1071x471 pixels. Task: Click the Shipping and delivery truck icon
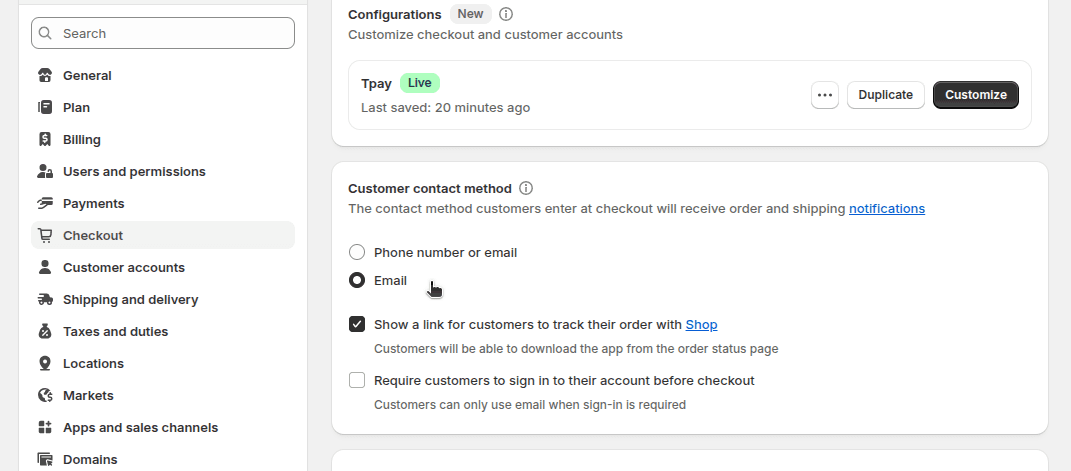[45, 300]
